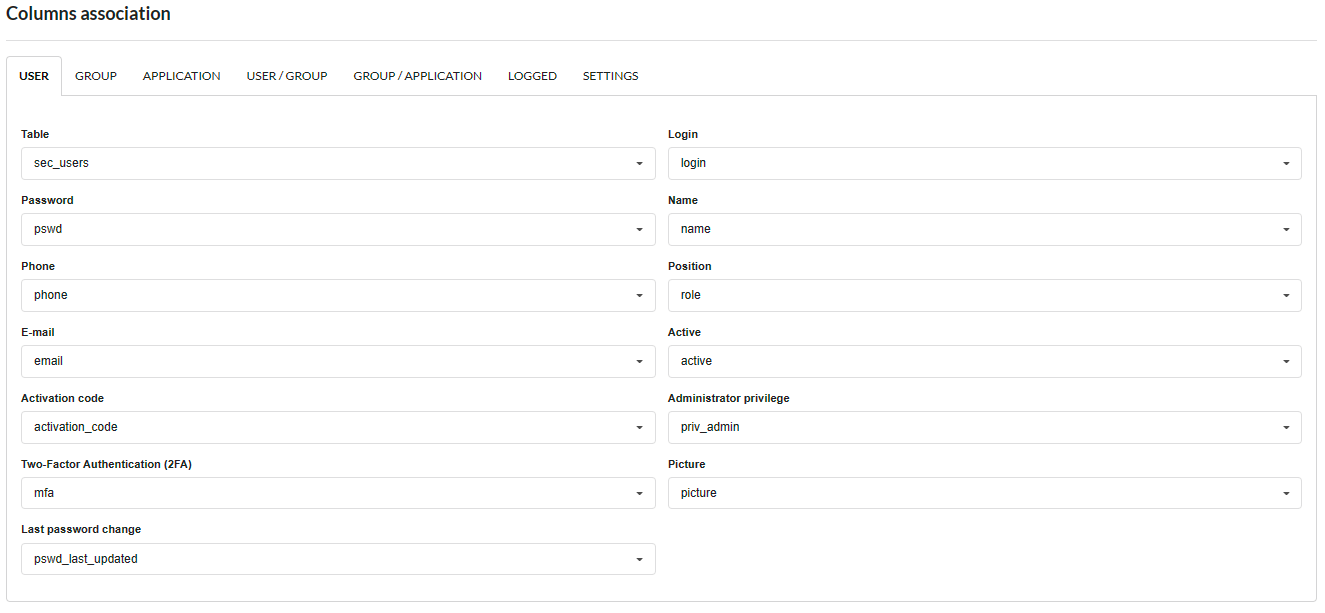Expand the Position dropdown showing role
This screenshot has width=1325, height=613.
(x=983, y=295)
